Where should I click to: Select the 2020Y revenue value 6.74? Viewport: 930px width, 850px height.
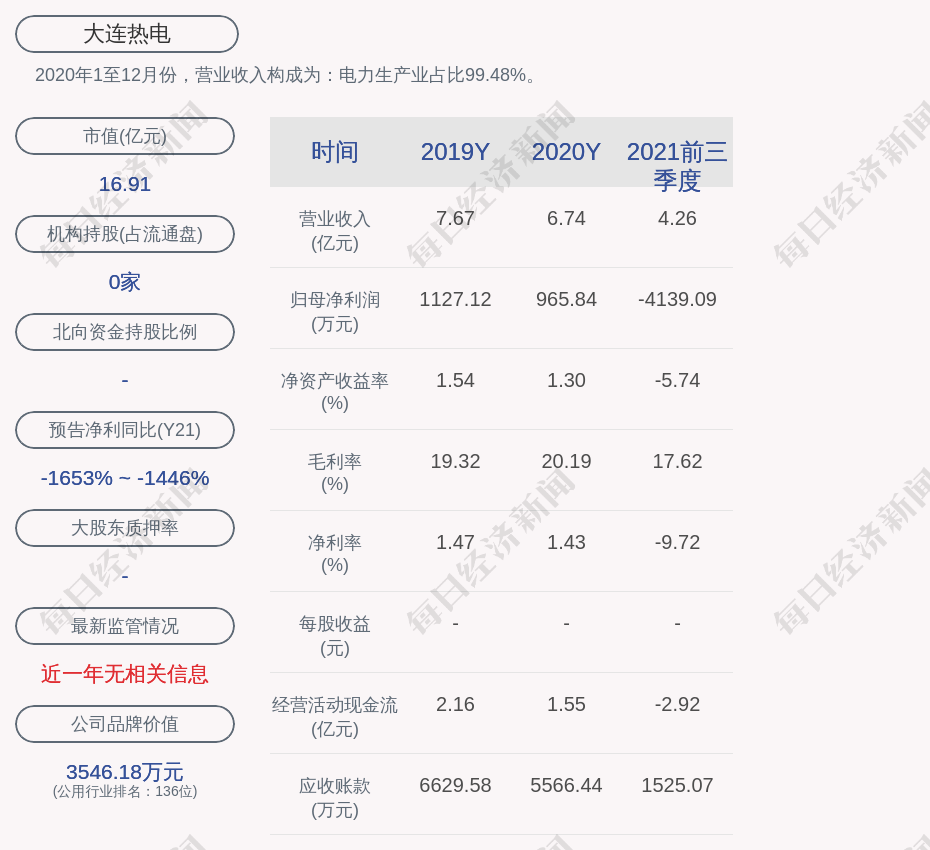566,218
